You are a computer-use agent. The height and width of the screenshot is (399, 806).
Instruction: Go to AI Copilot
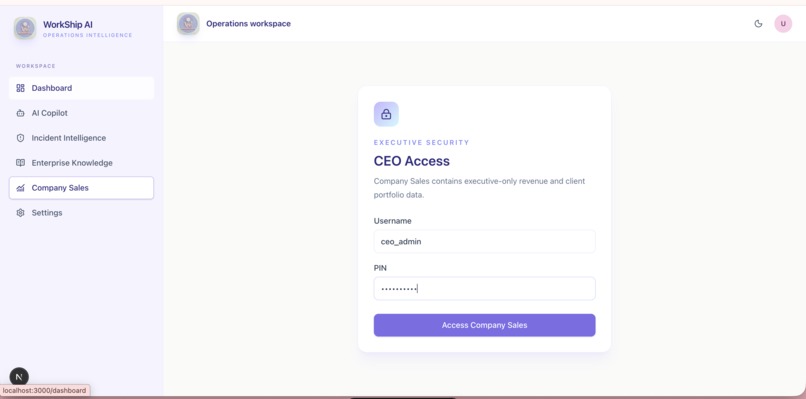pyautogui.click(x=81, y=113)
